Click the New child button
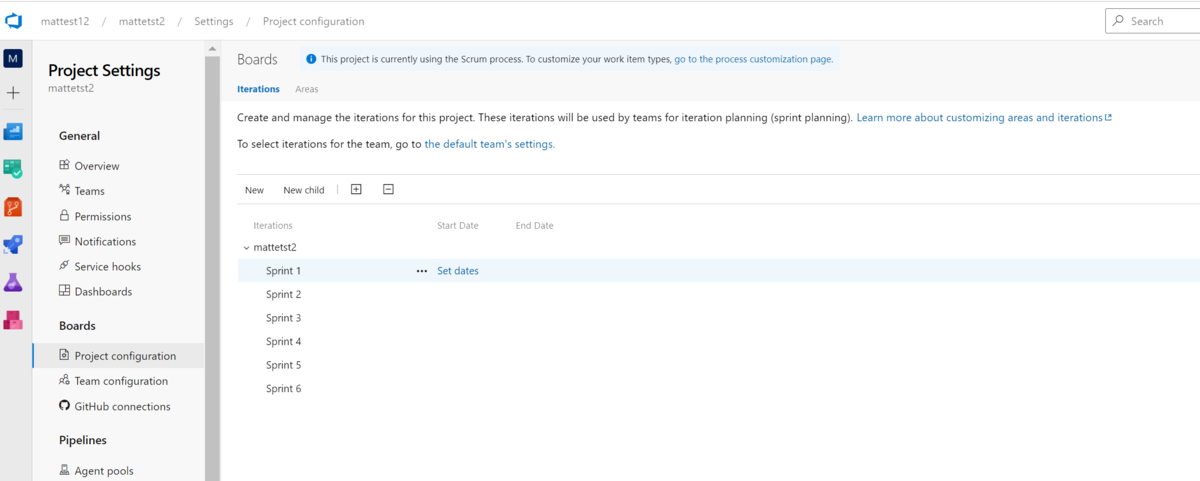 (x=304, y=190)
